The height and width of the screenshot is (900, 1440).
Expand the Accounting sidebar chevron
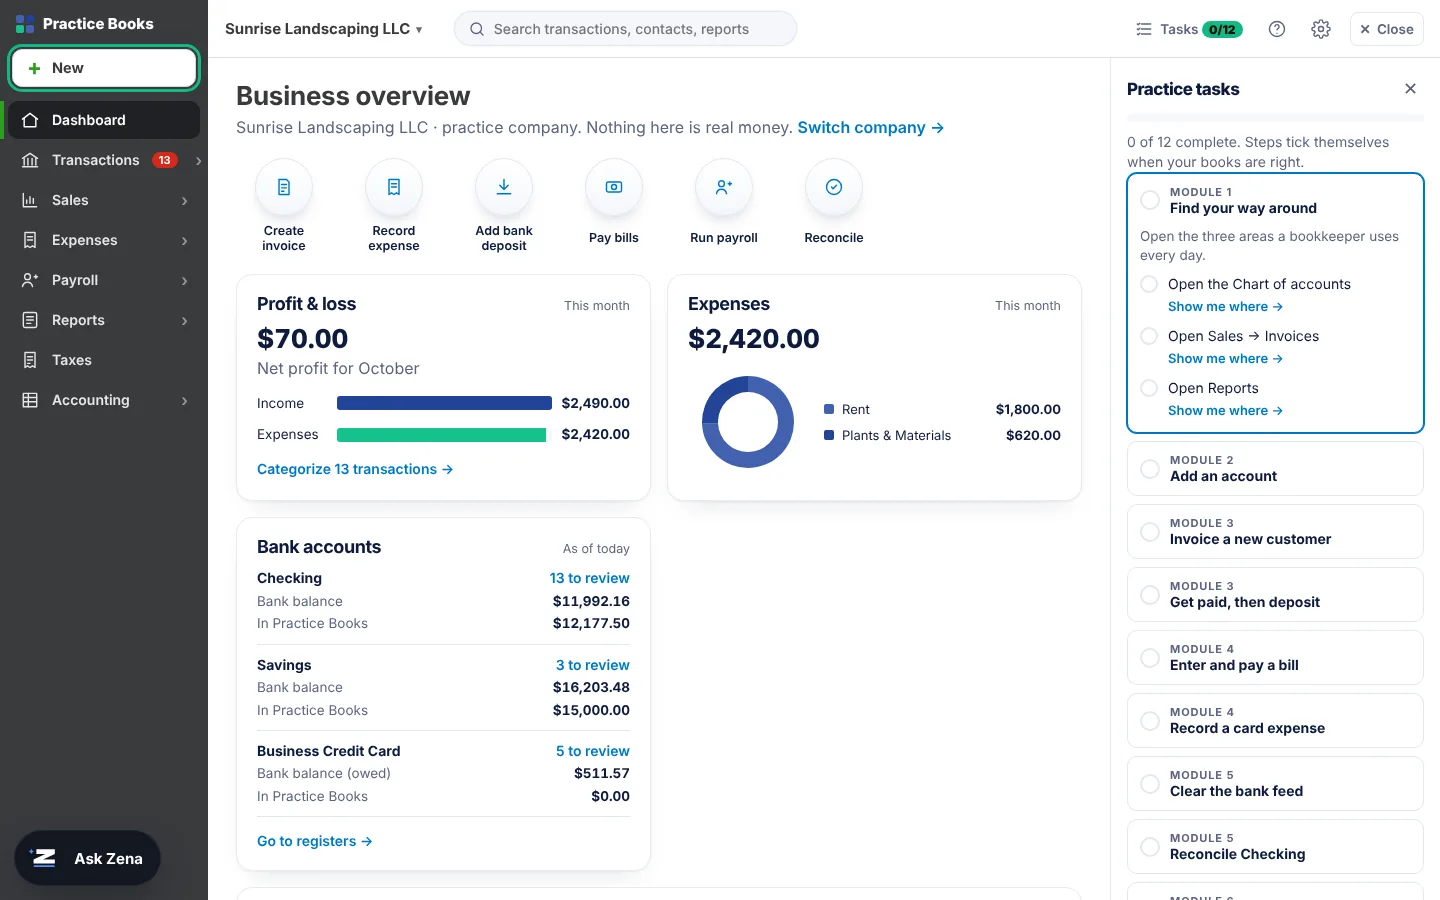185,400
